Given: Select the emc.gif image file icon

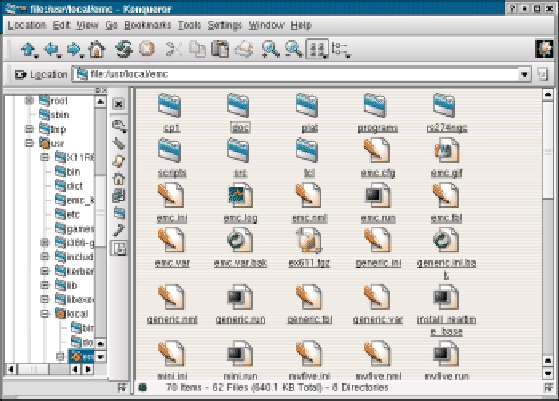Looking at the screenshot, I should (446, 151).
